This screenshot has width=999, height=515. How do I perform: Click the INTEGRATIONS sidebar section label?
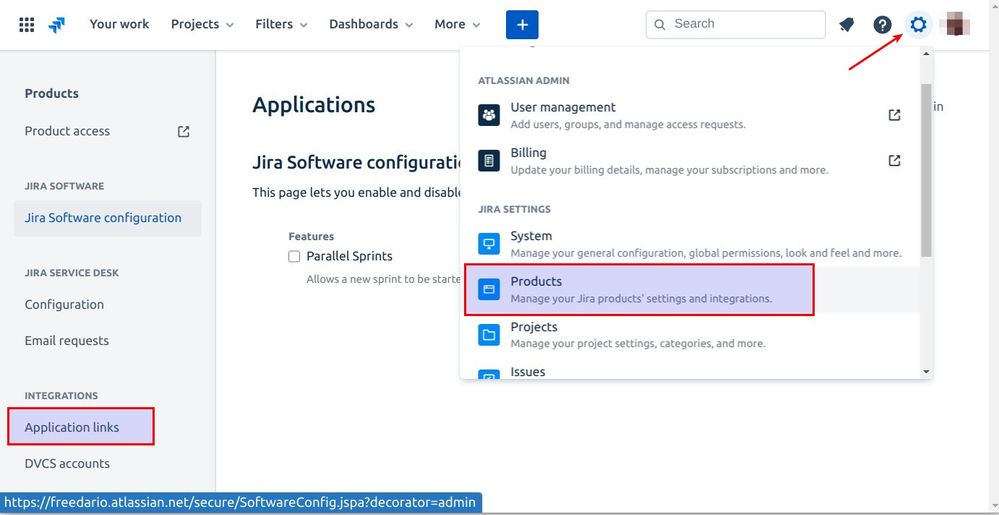pos(61,396)
